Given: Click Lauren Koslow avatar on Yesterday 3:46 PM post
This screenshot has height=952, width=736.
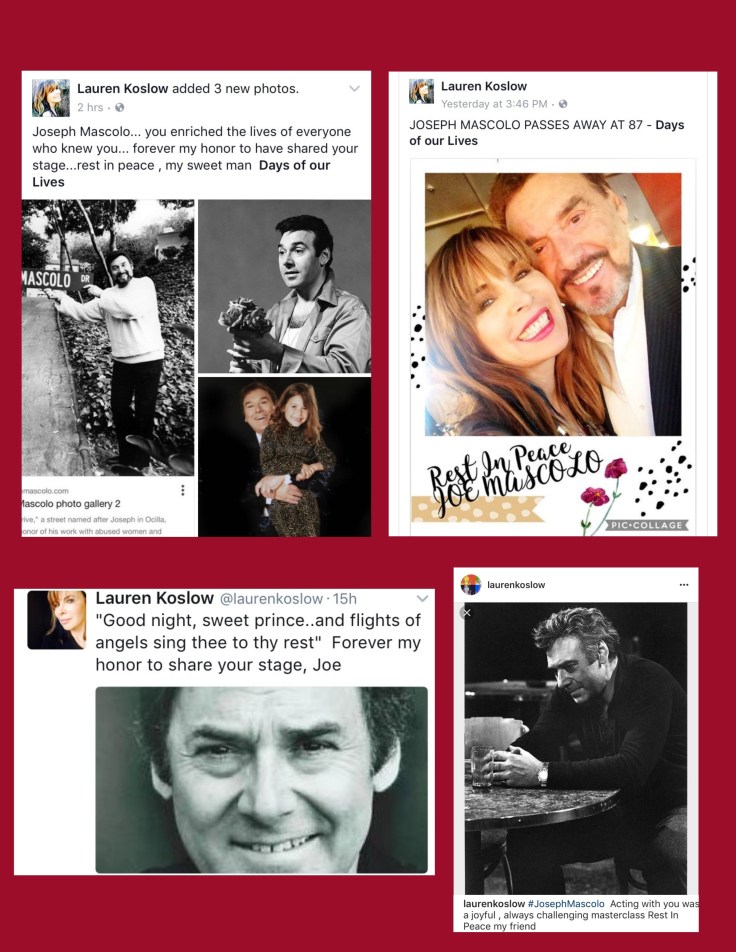Looking at the screenshot, I should [421, 91].
